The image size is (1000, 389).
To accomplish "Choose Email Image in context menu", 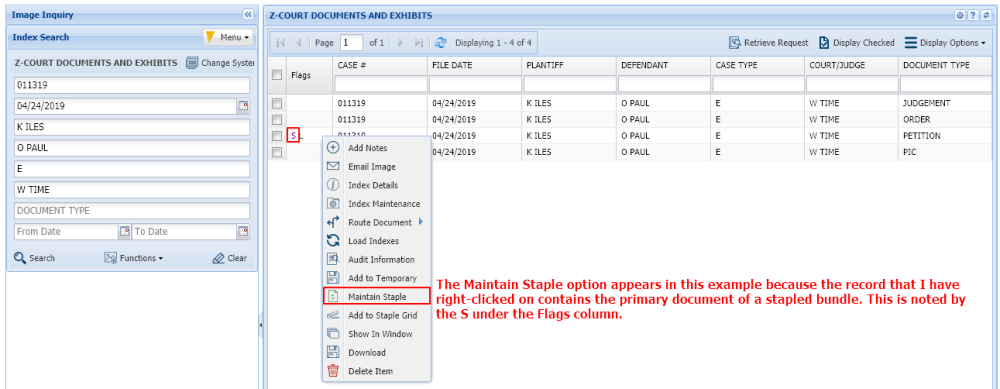I will tap(377, 166).
